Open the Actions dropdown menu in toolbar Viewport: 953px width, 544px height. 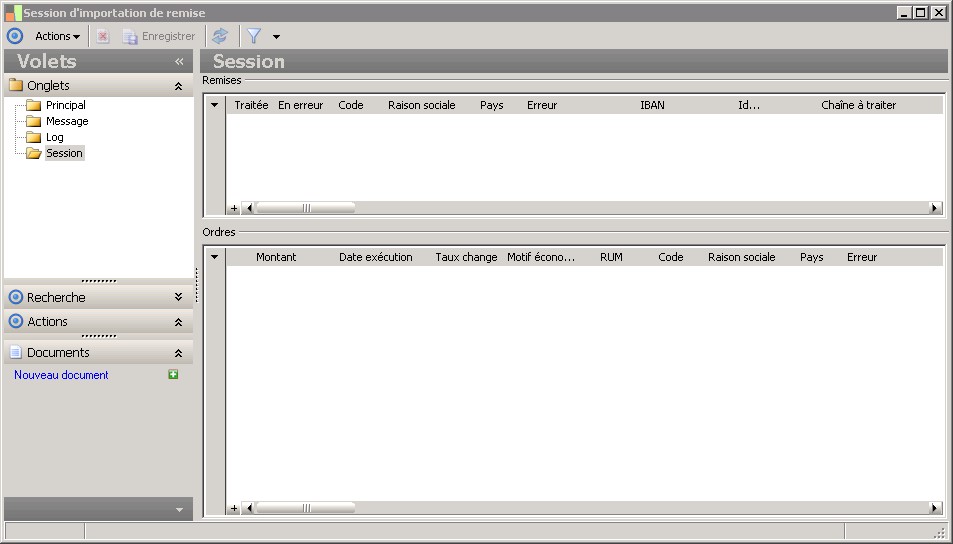tap(57, 36)
